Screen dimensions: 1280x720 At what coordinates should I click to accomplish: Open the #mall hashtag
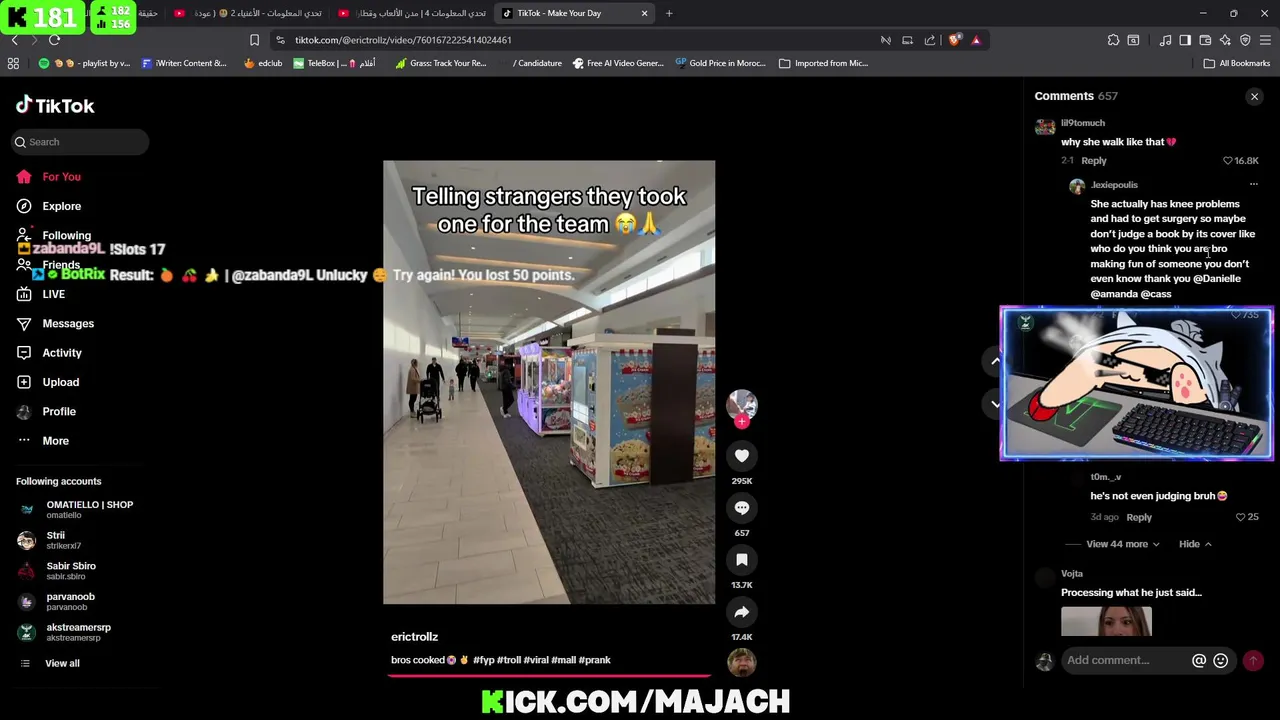[x=563, y=660]
